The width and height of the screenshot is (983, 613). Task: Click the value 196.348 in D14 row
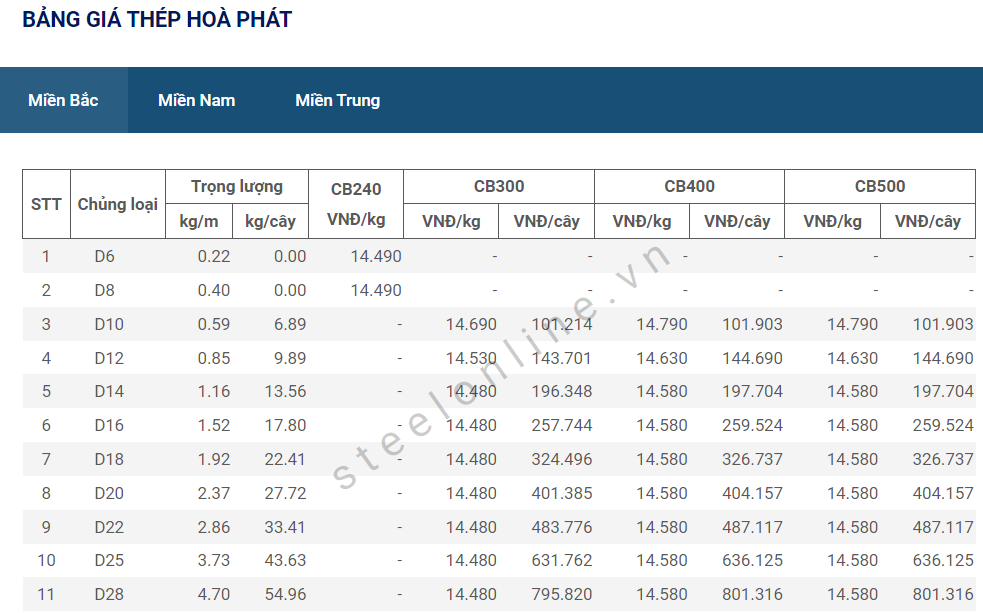click(562, 392)
